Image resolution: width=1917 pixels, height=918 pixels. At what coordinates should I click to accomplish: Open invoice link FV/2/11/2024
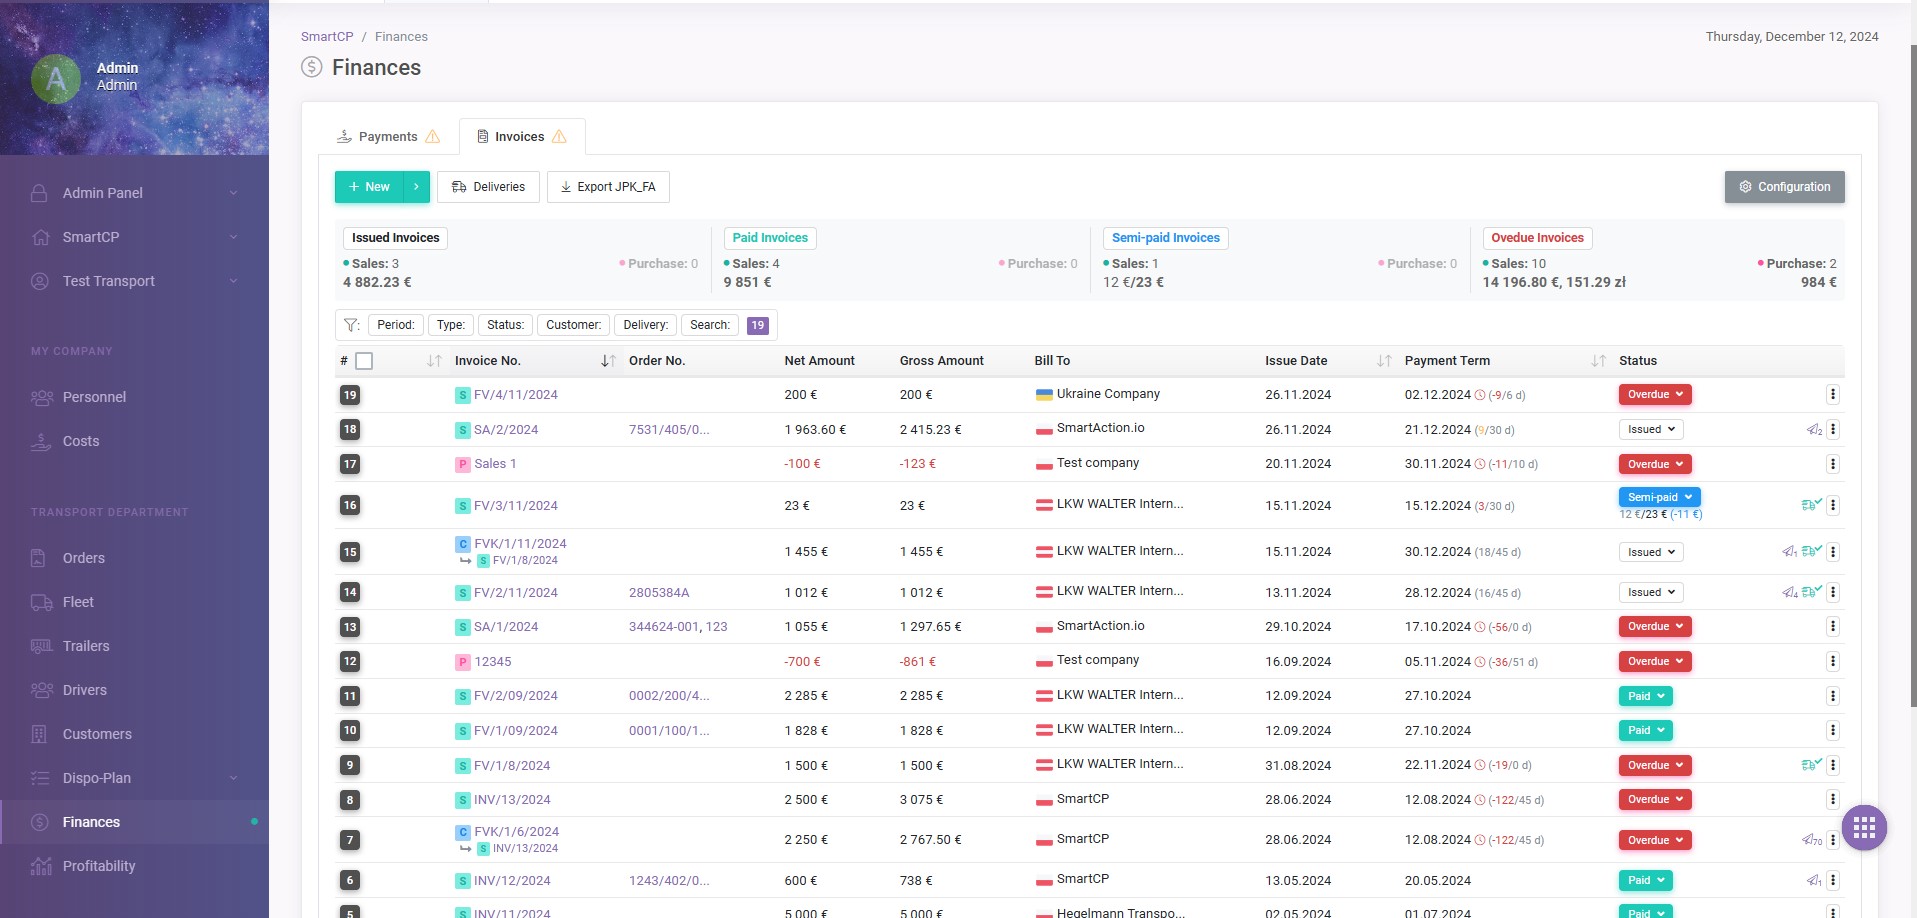515,592
